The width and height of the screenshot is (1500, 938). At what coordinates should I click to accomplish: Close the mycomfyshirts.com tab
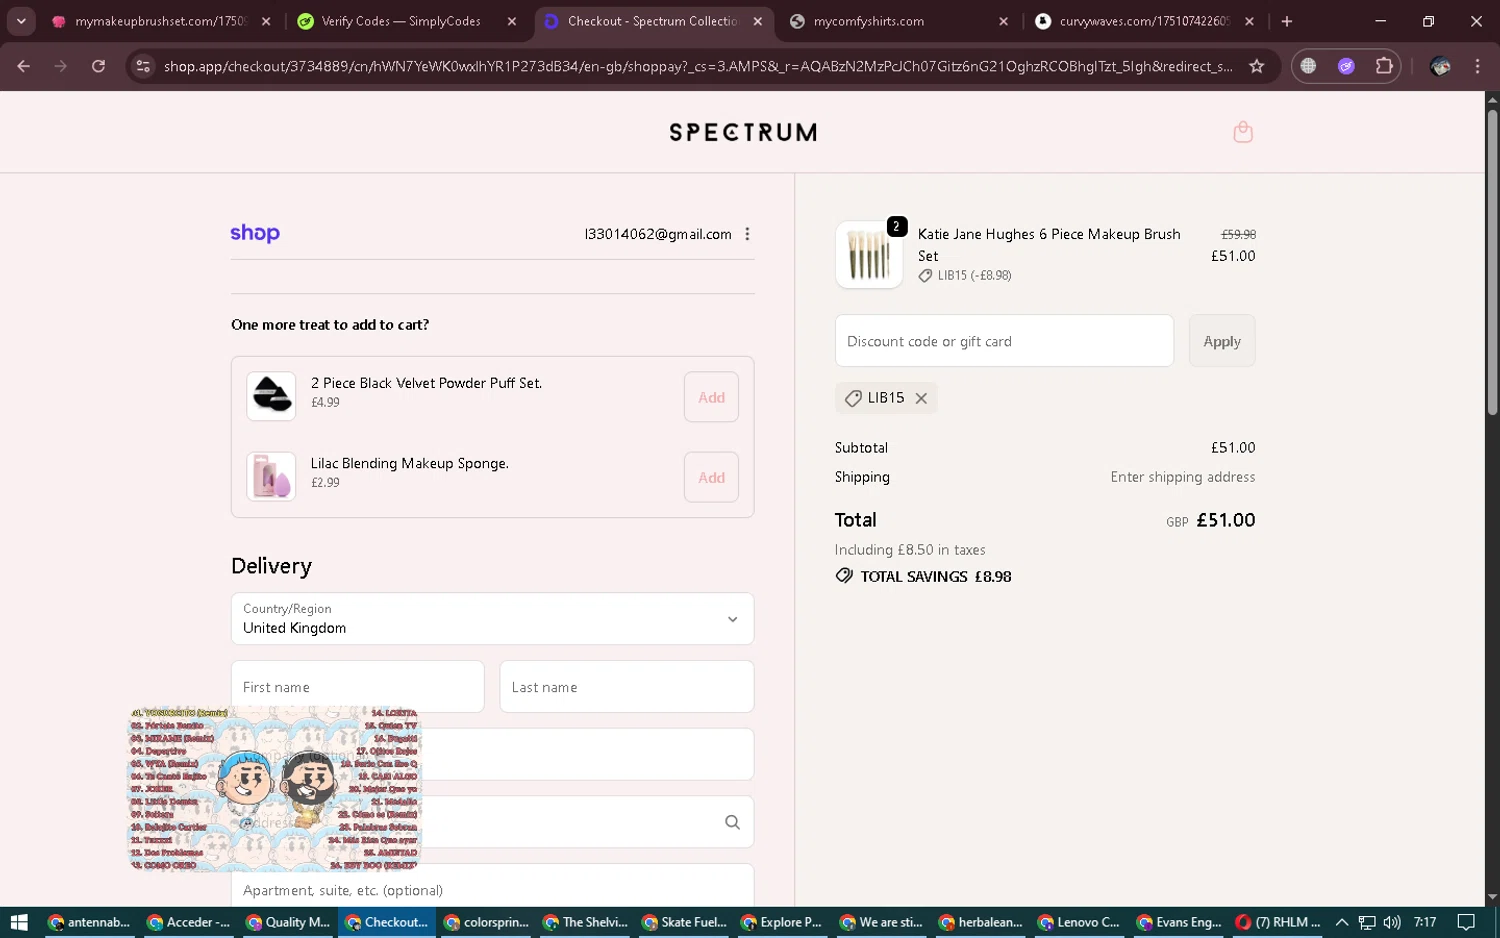coord(1003,21)
